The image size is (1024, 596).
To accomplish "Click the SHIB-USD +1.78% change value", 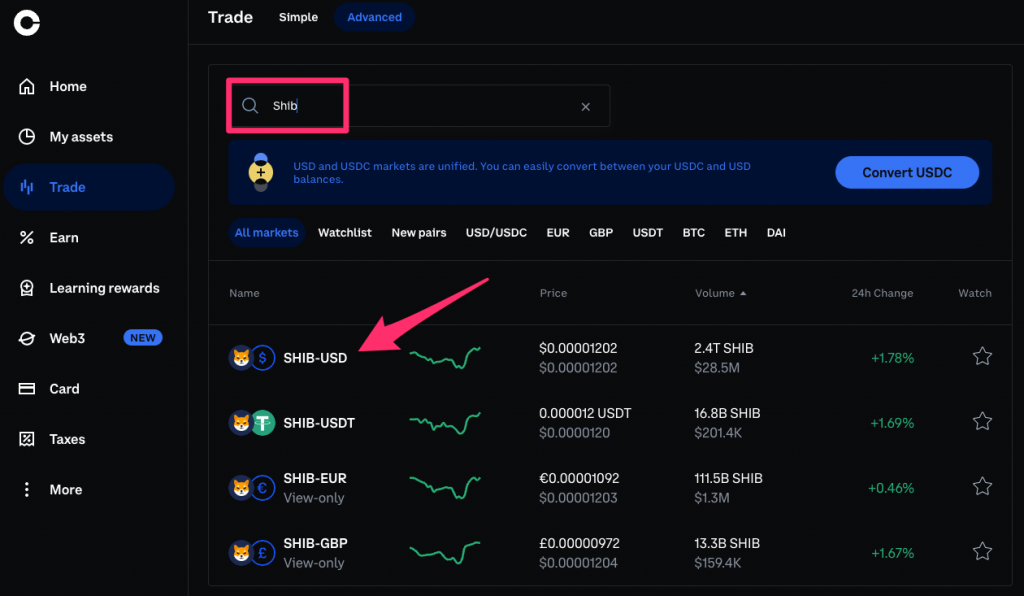I will point(892,358).
